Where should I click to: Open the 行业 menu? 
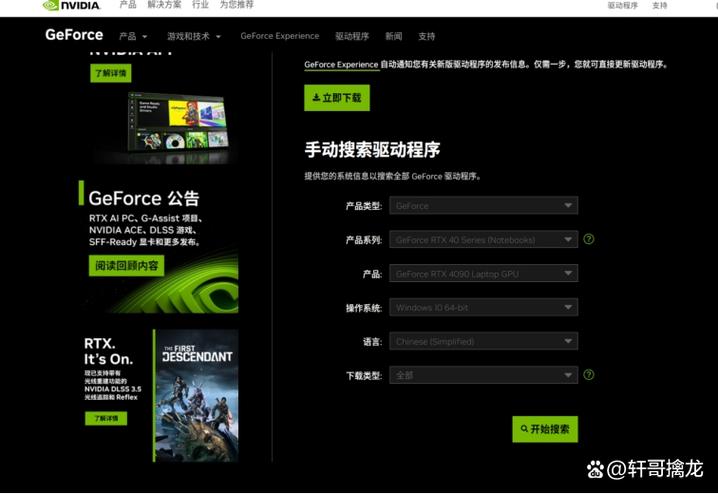pyautogui.click(x=200, y=5)
